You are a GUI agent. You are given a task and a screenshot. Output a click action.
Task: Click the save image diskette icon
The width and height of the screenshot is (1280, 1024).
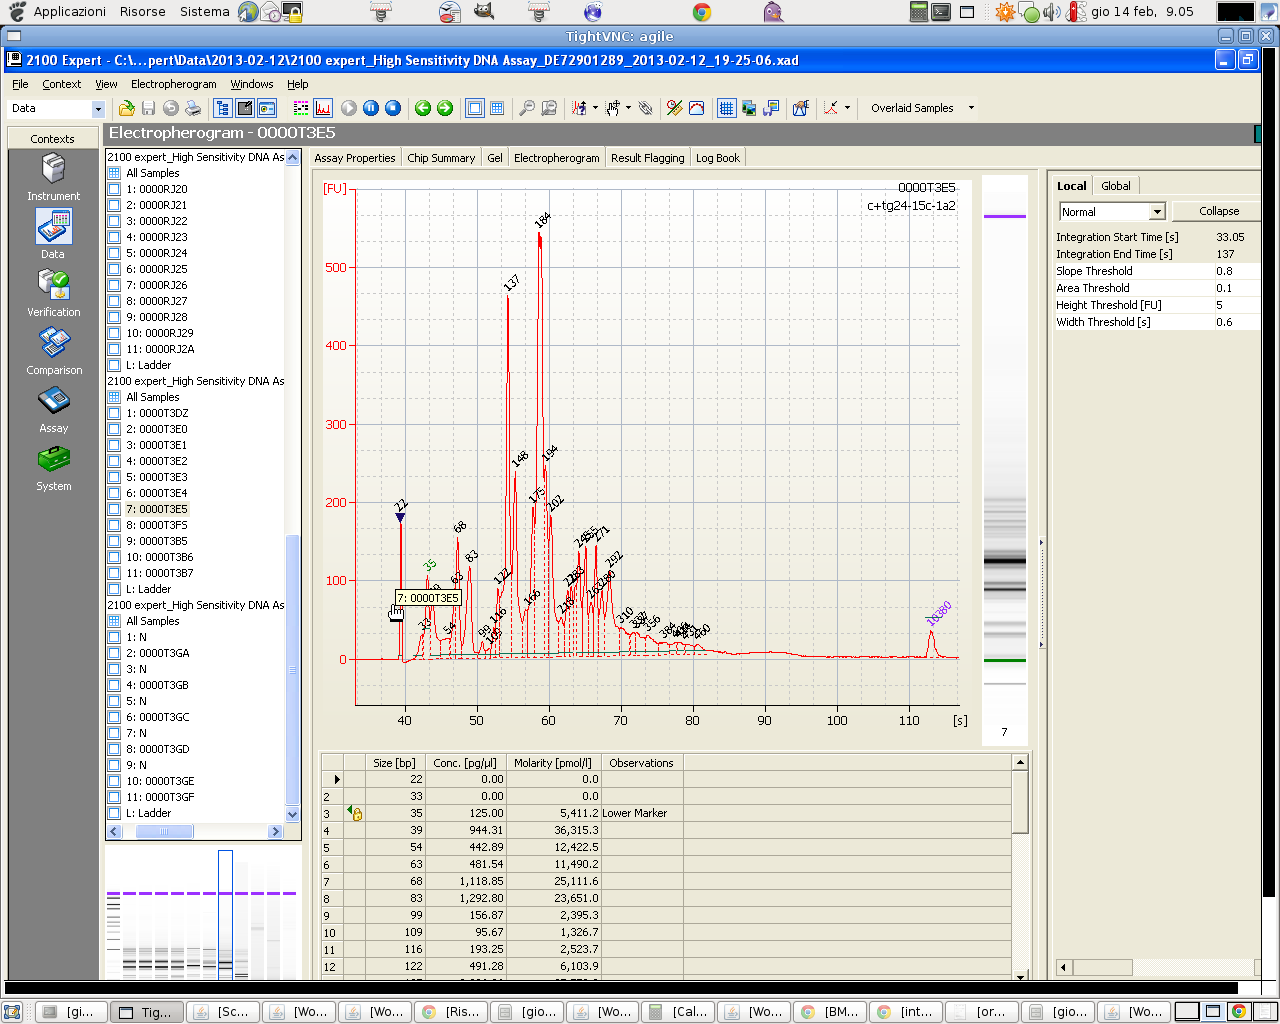[x=771, y=108]
